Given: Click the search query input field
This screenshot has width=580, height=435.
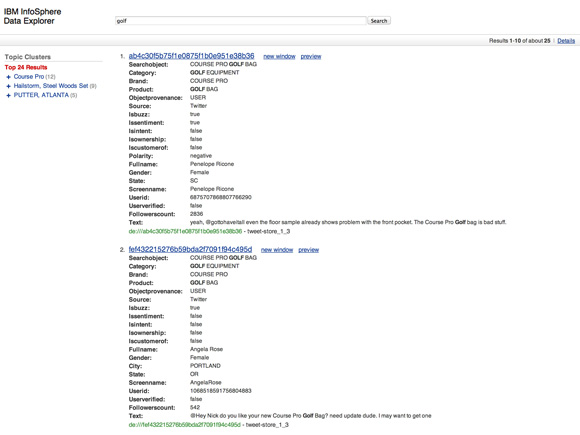Looking at the screenshot, I should coord(240,21).
